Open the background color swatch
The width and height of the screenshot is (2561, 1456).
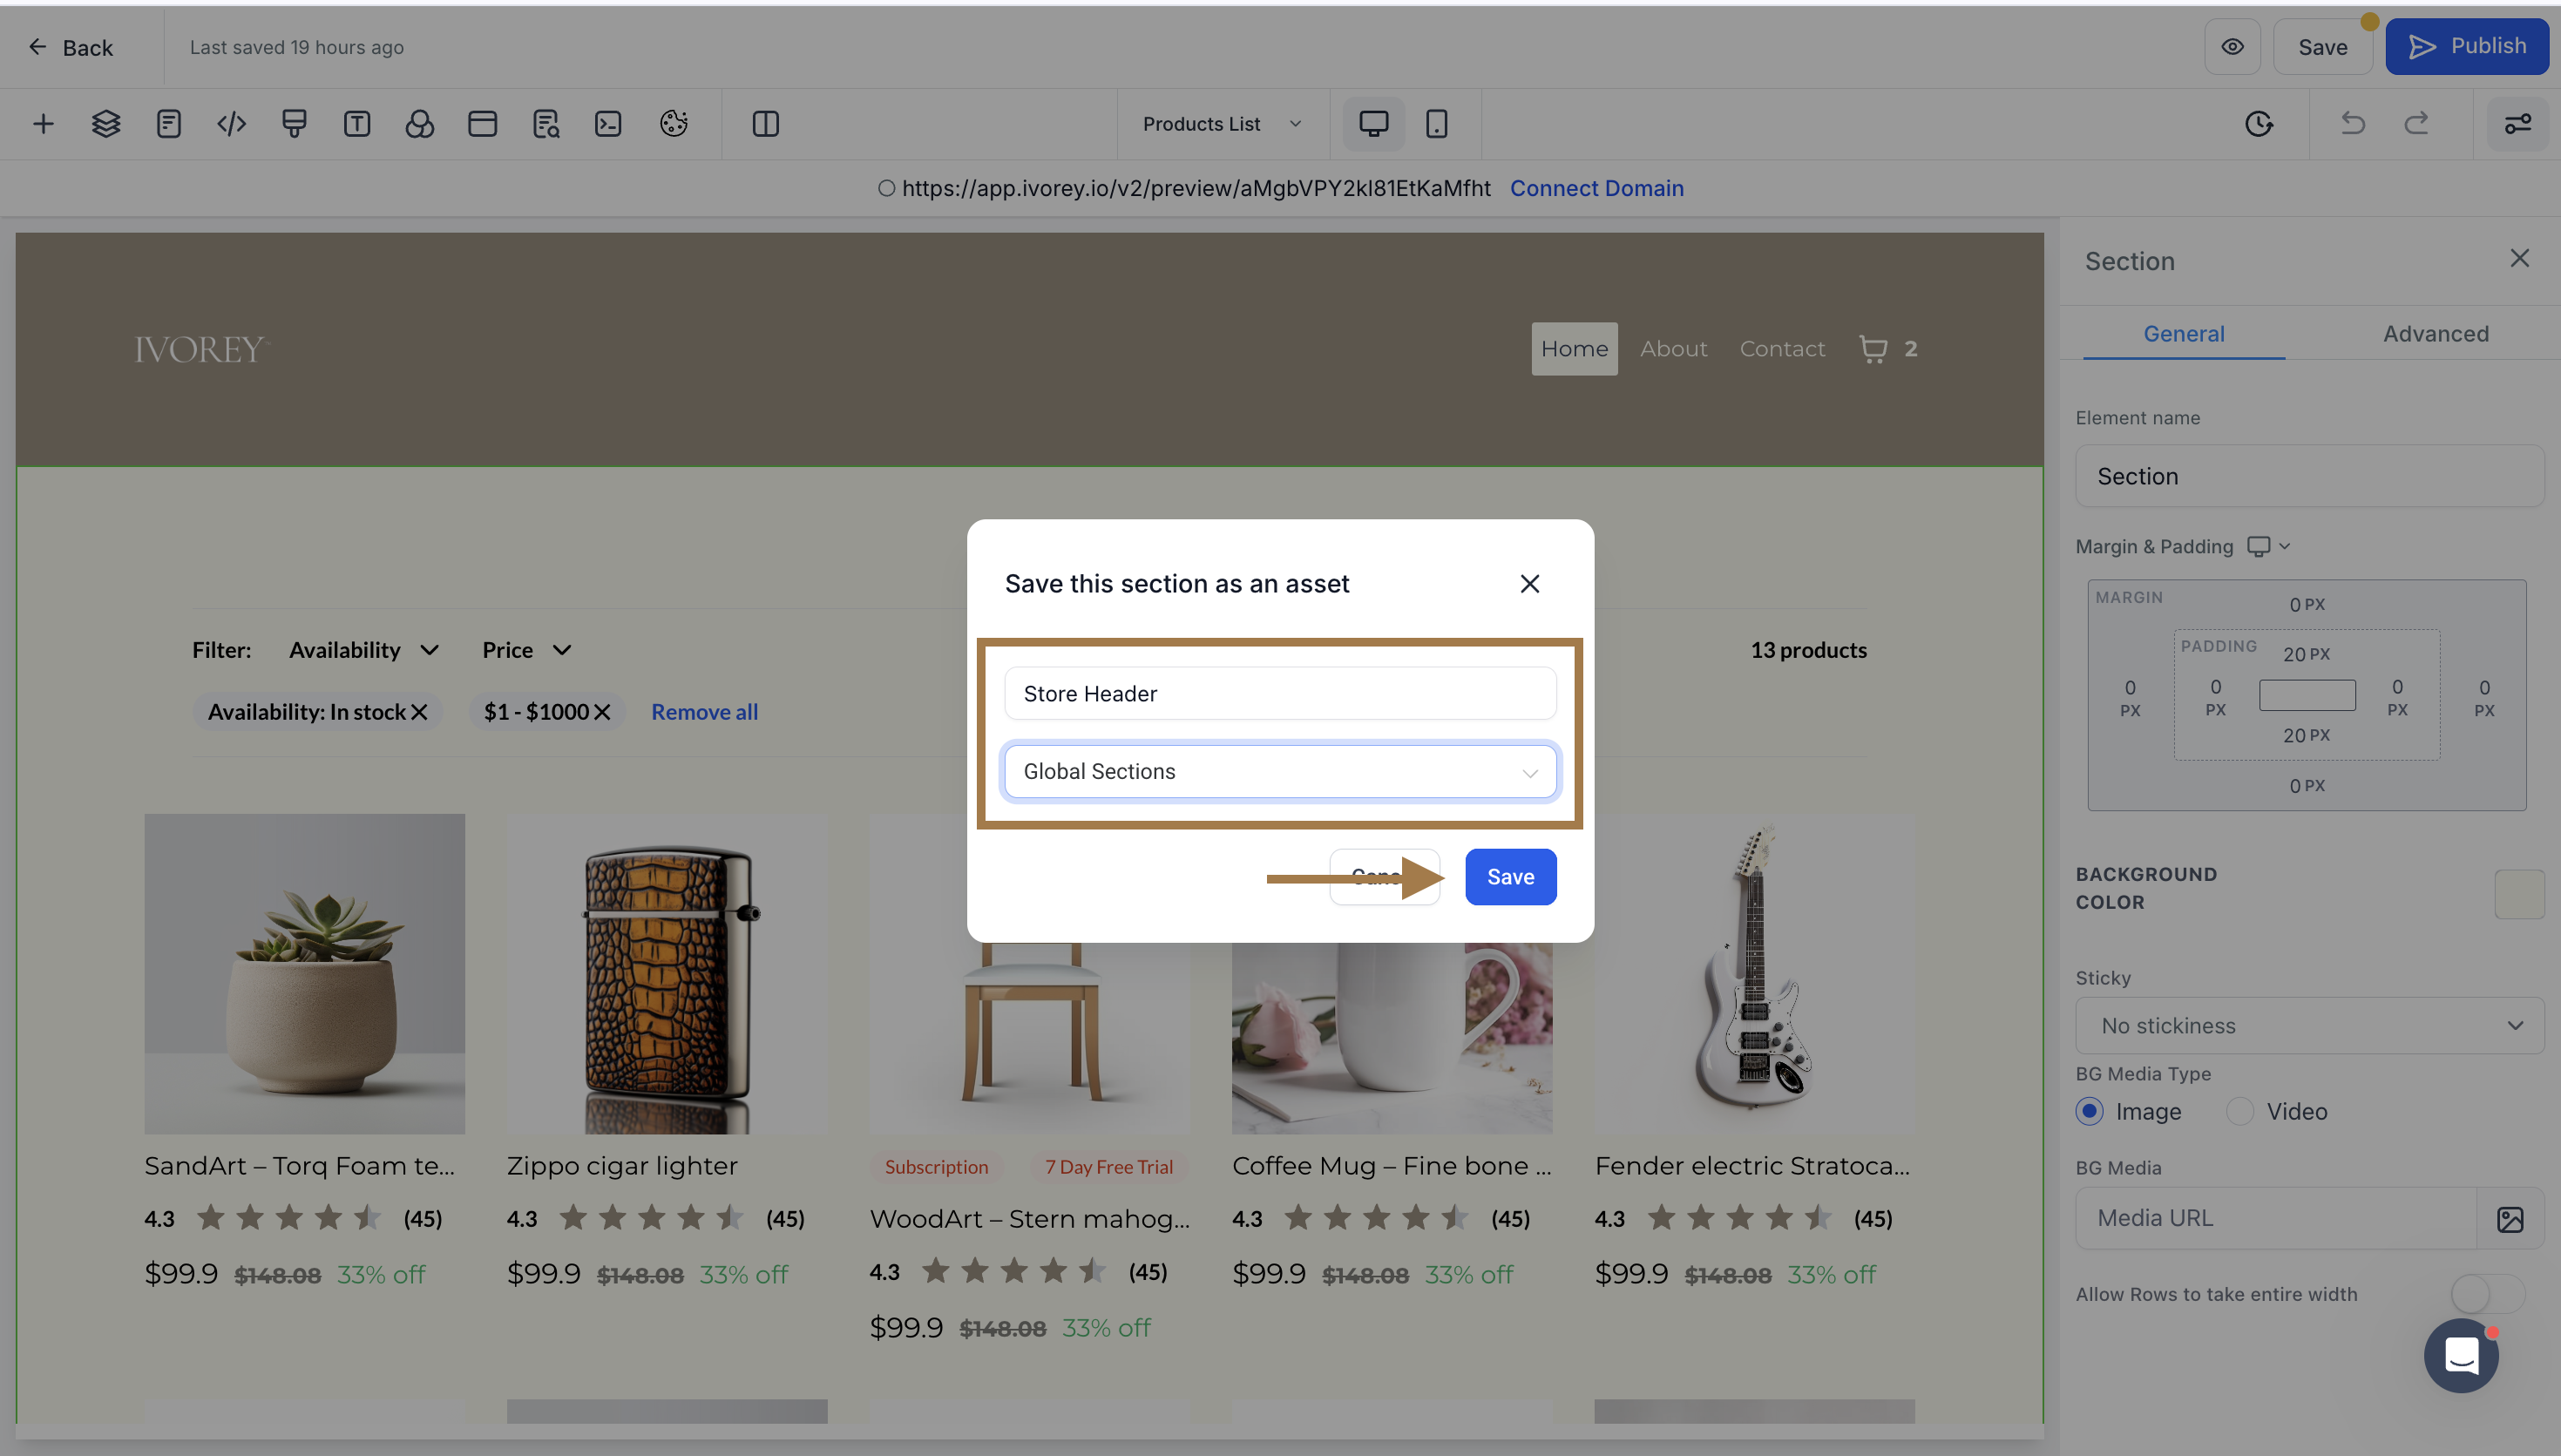(2518, 893)
